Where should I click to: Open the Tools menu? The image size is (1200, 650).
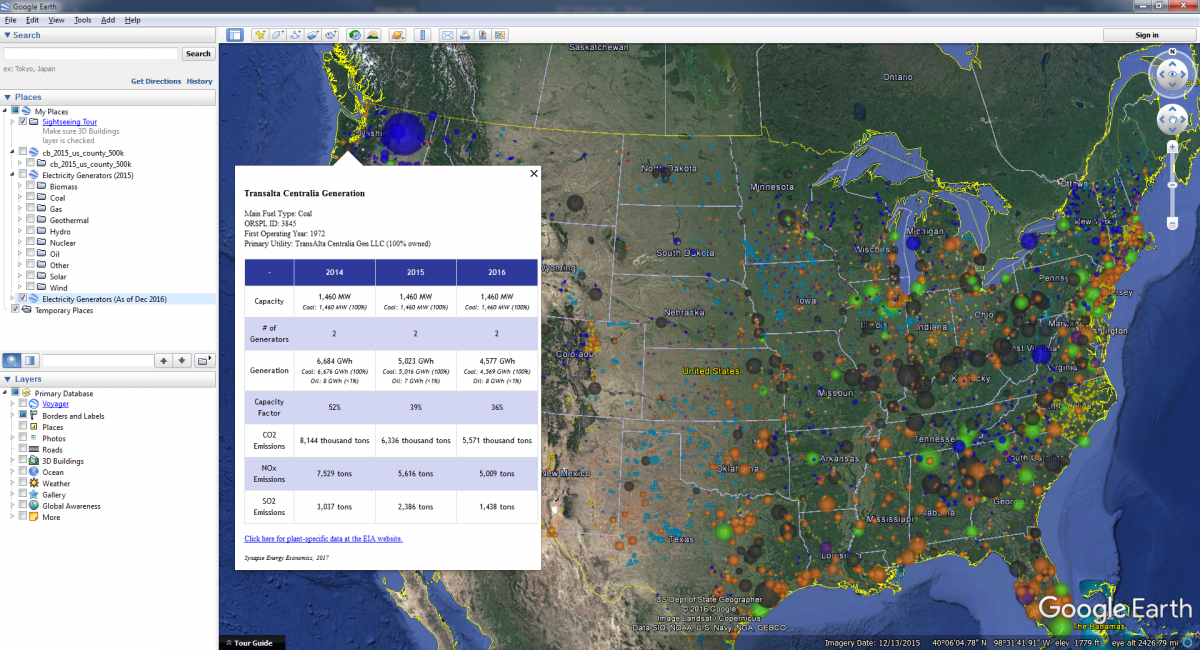(82, 20)
